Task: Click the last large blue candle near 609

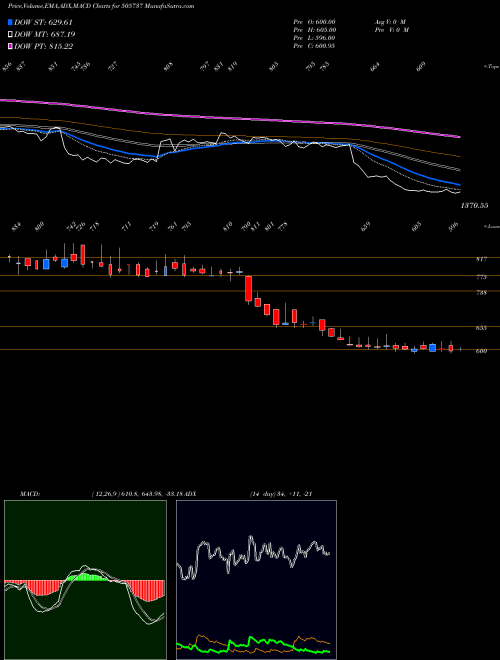Action: [x=432, y=348]
